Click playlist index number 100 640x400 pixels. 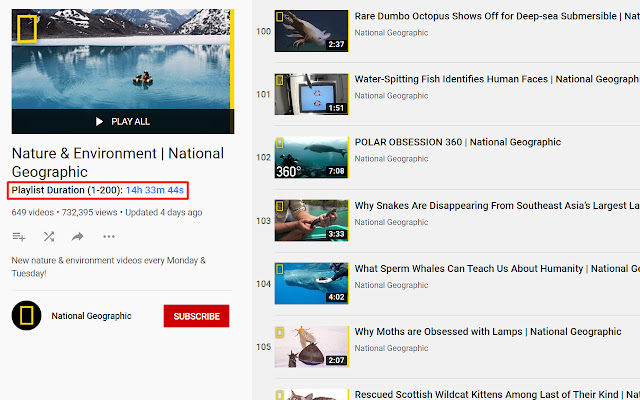coord(263,31)
